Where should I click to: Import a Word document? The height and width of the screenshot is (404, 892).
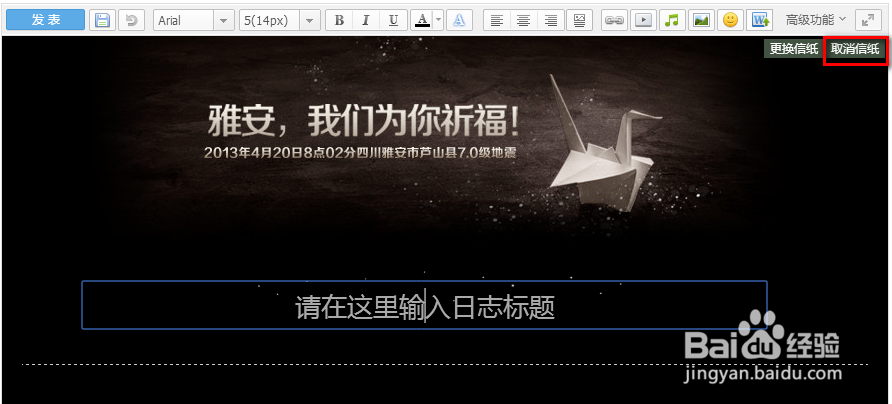coord(759,20)
